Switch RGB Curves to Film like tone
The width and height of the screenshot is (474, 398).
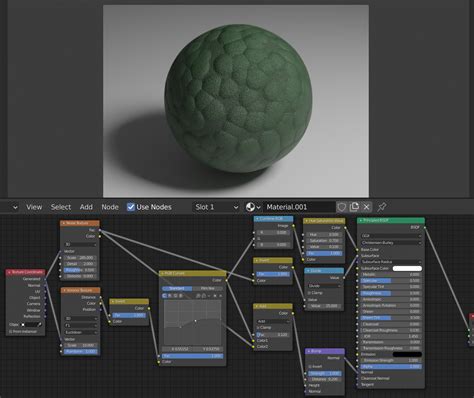[x=207, y=288]
